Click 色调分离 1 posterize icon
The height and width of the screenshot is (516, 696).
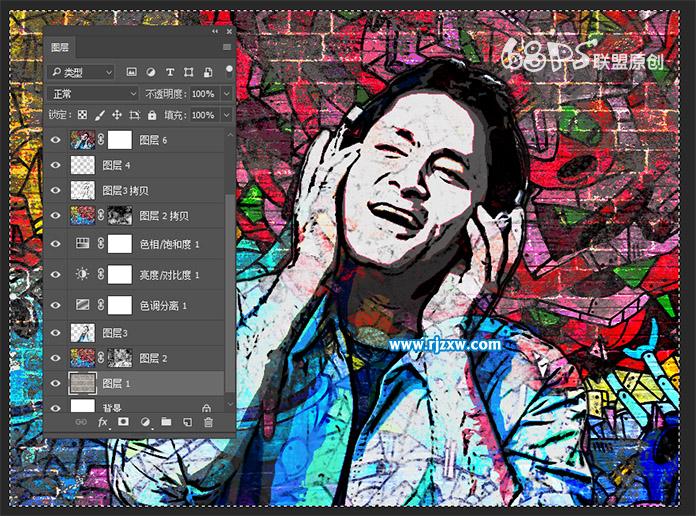[x=83, y=305]
